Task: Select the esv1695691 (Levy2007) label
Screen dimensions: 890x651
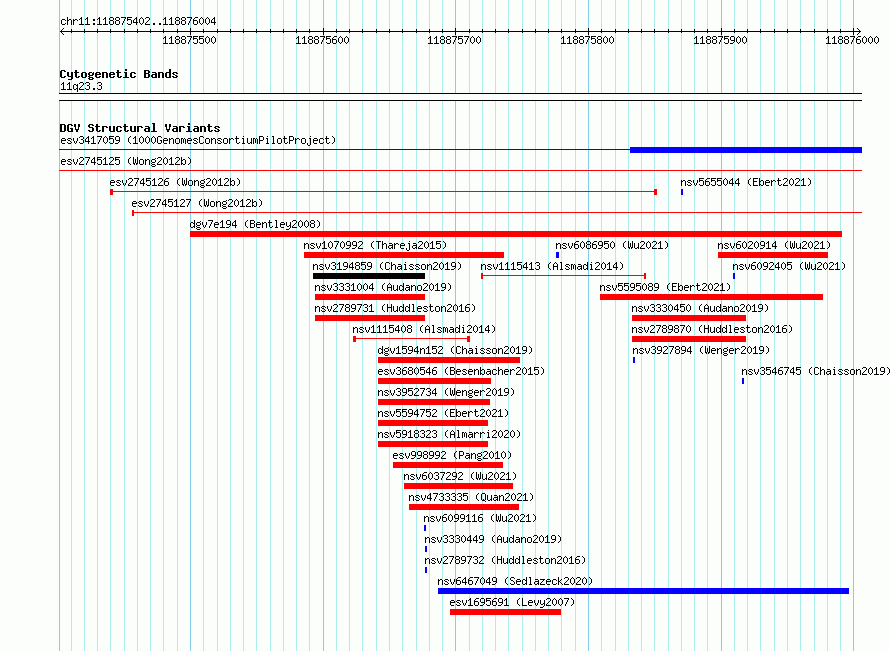Action: point(512,602)
